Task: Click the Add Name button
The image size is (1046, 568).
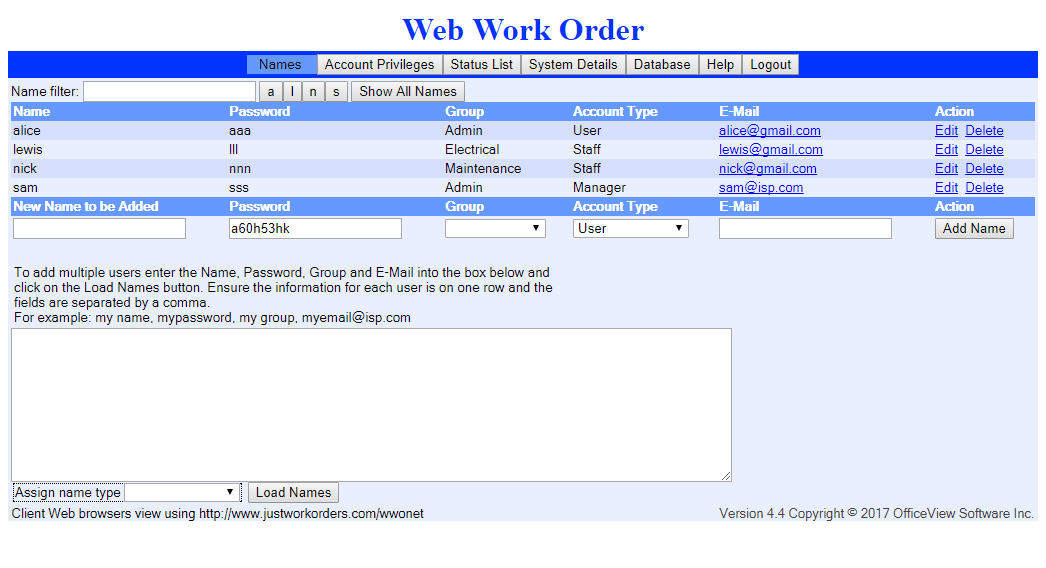Action: tap(974, 228)
